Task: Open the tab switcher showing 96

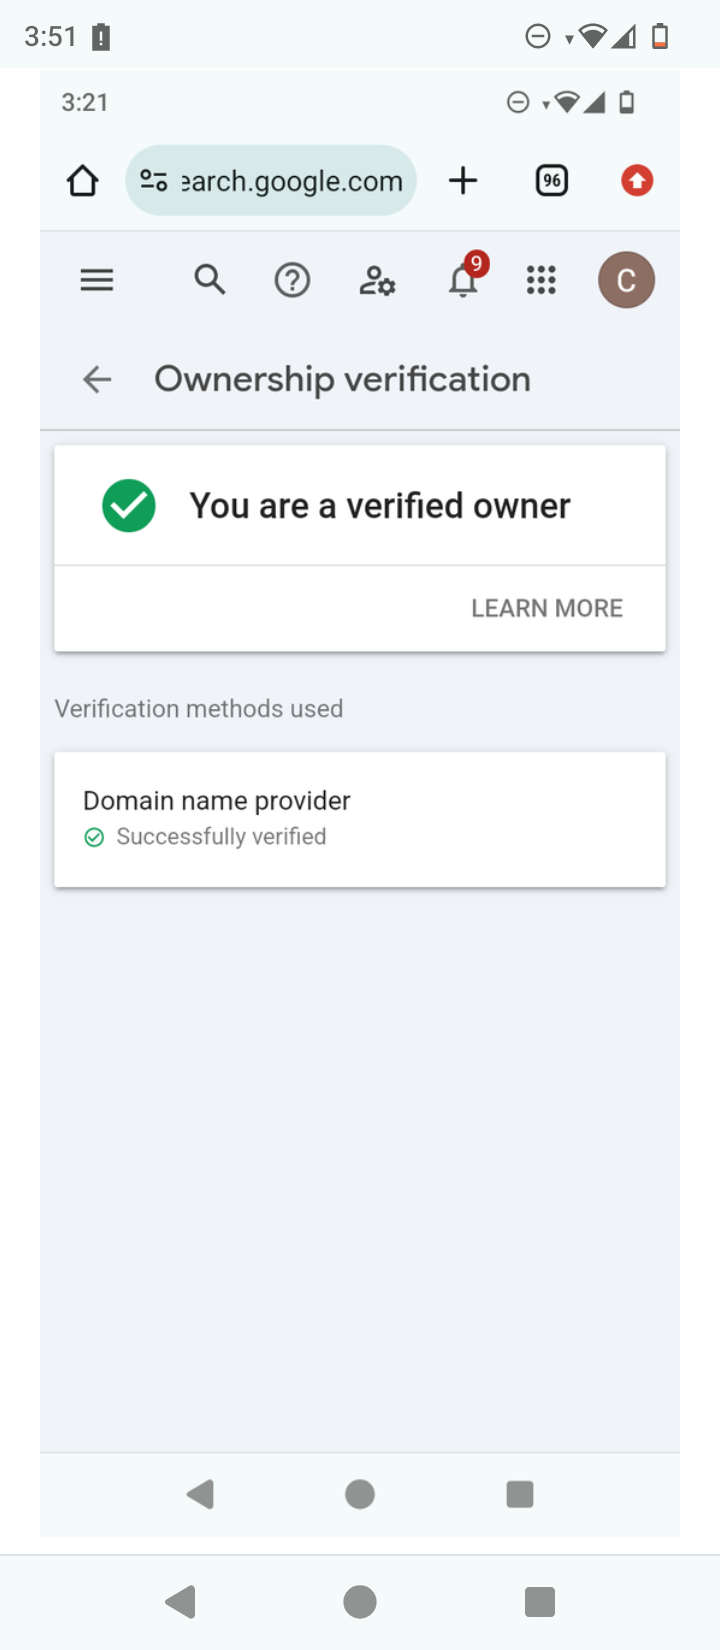Action: [552, 181]
